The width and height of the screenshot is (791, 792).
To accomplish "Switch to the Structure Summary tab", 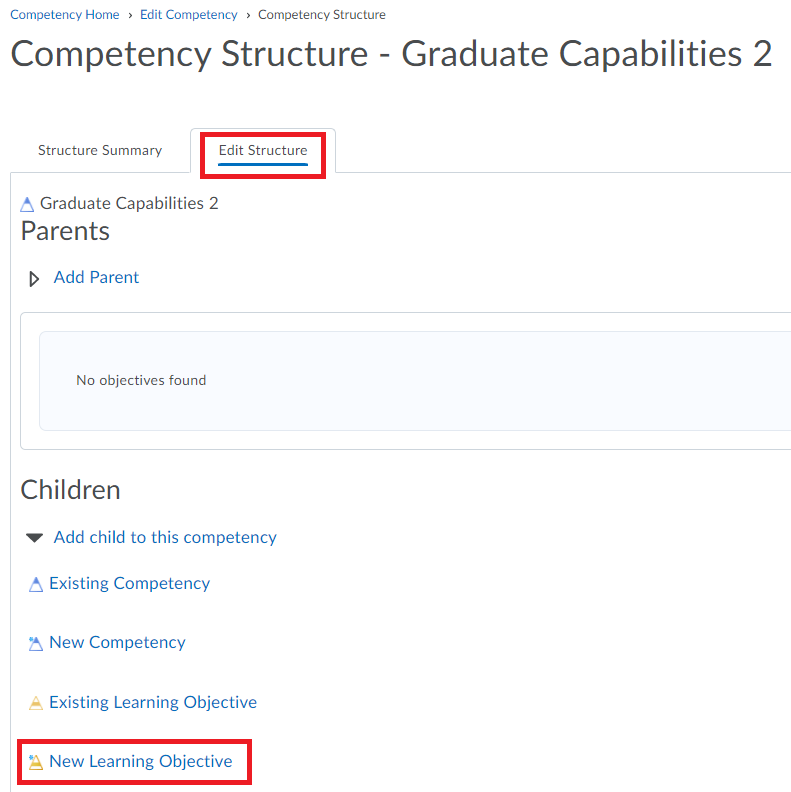I will (x=100, y=151).
